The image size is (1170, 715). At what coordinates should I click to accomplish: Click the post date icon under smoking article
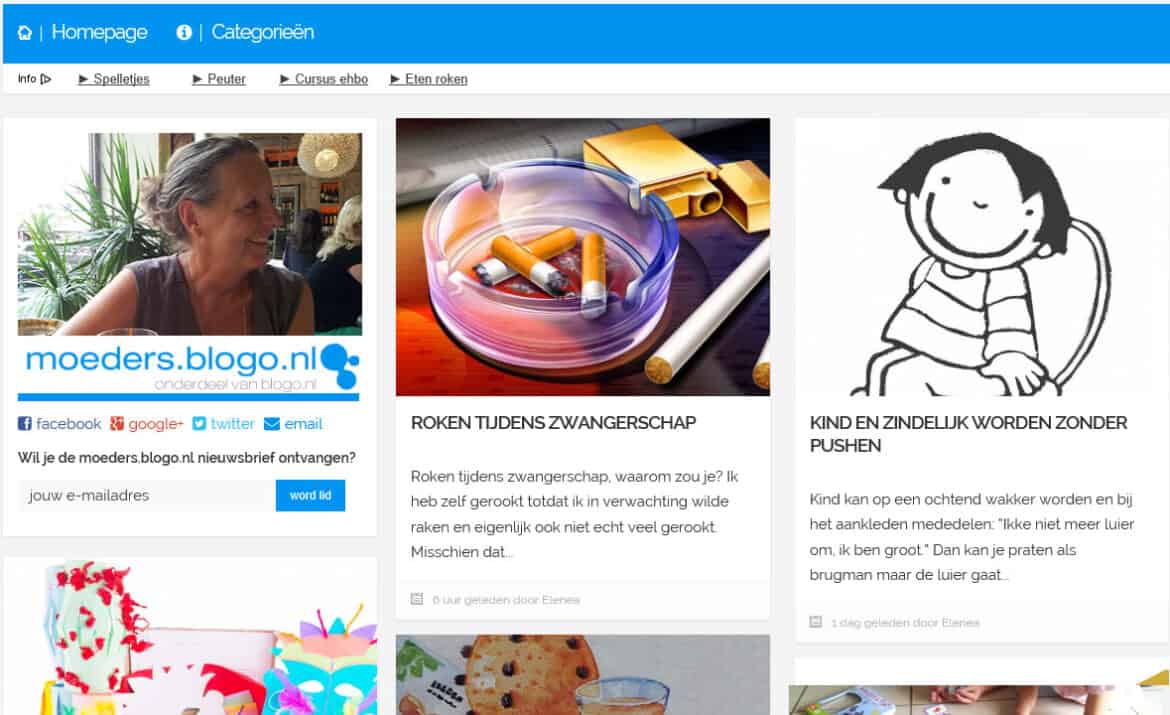[417, 599]
